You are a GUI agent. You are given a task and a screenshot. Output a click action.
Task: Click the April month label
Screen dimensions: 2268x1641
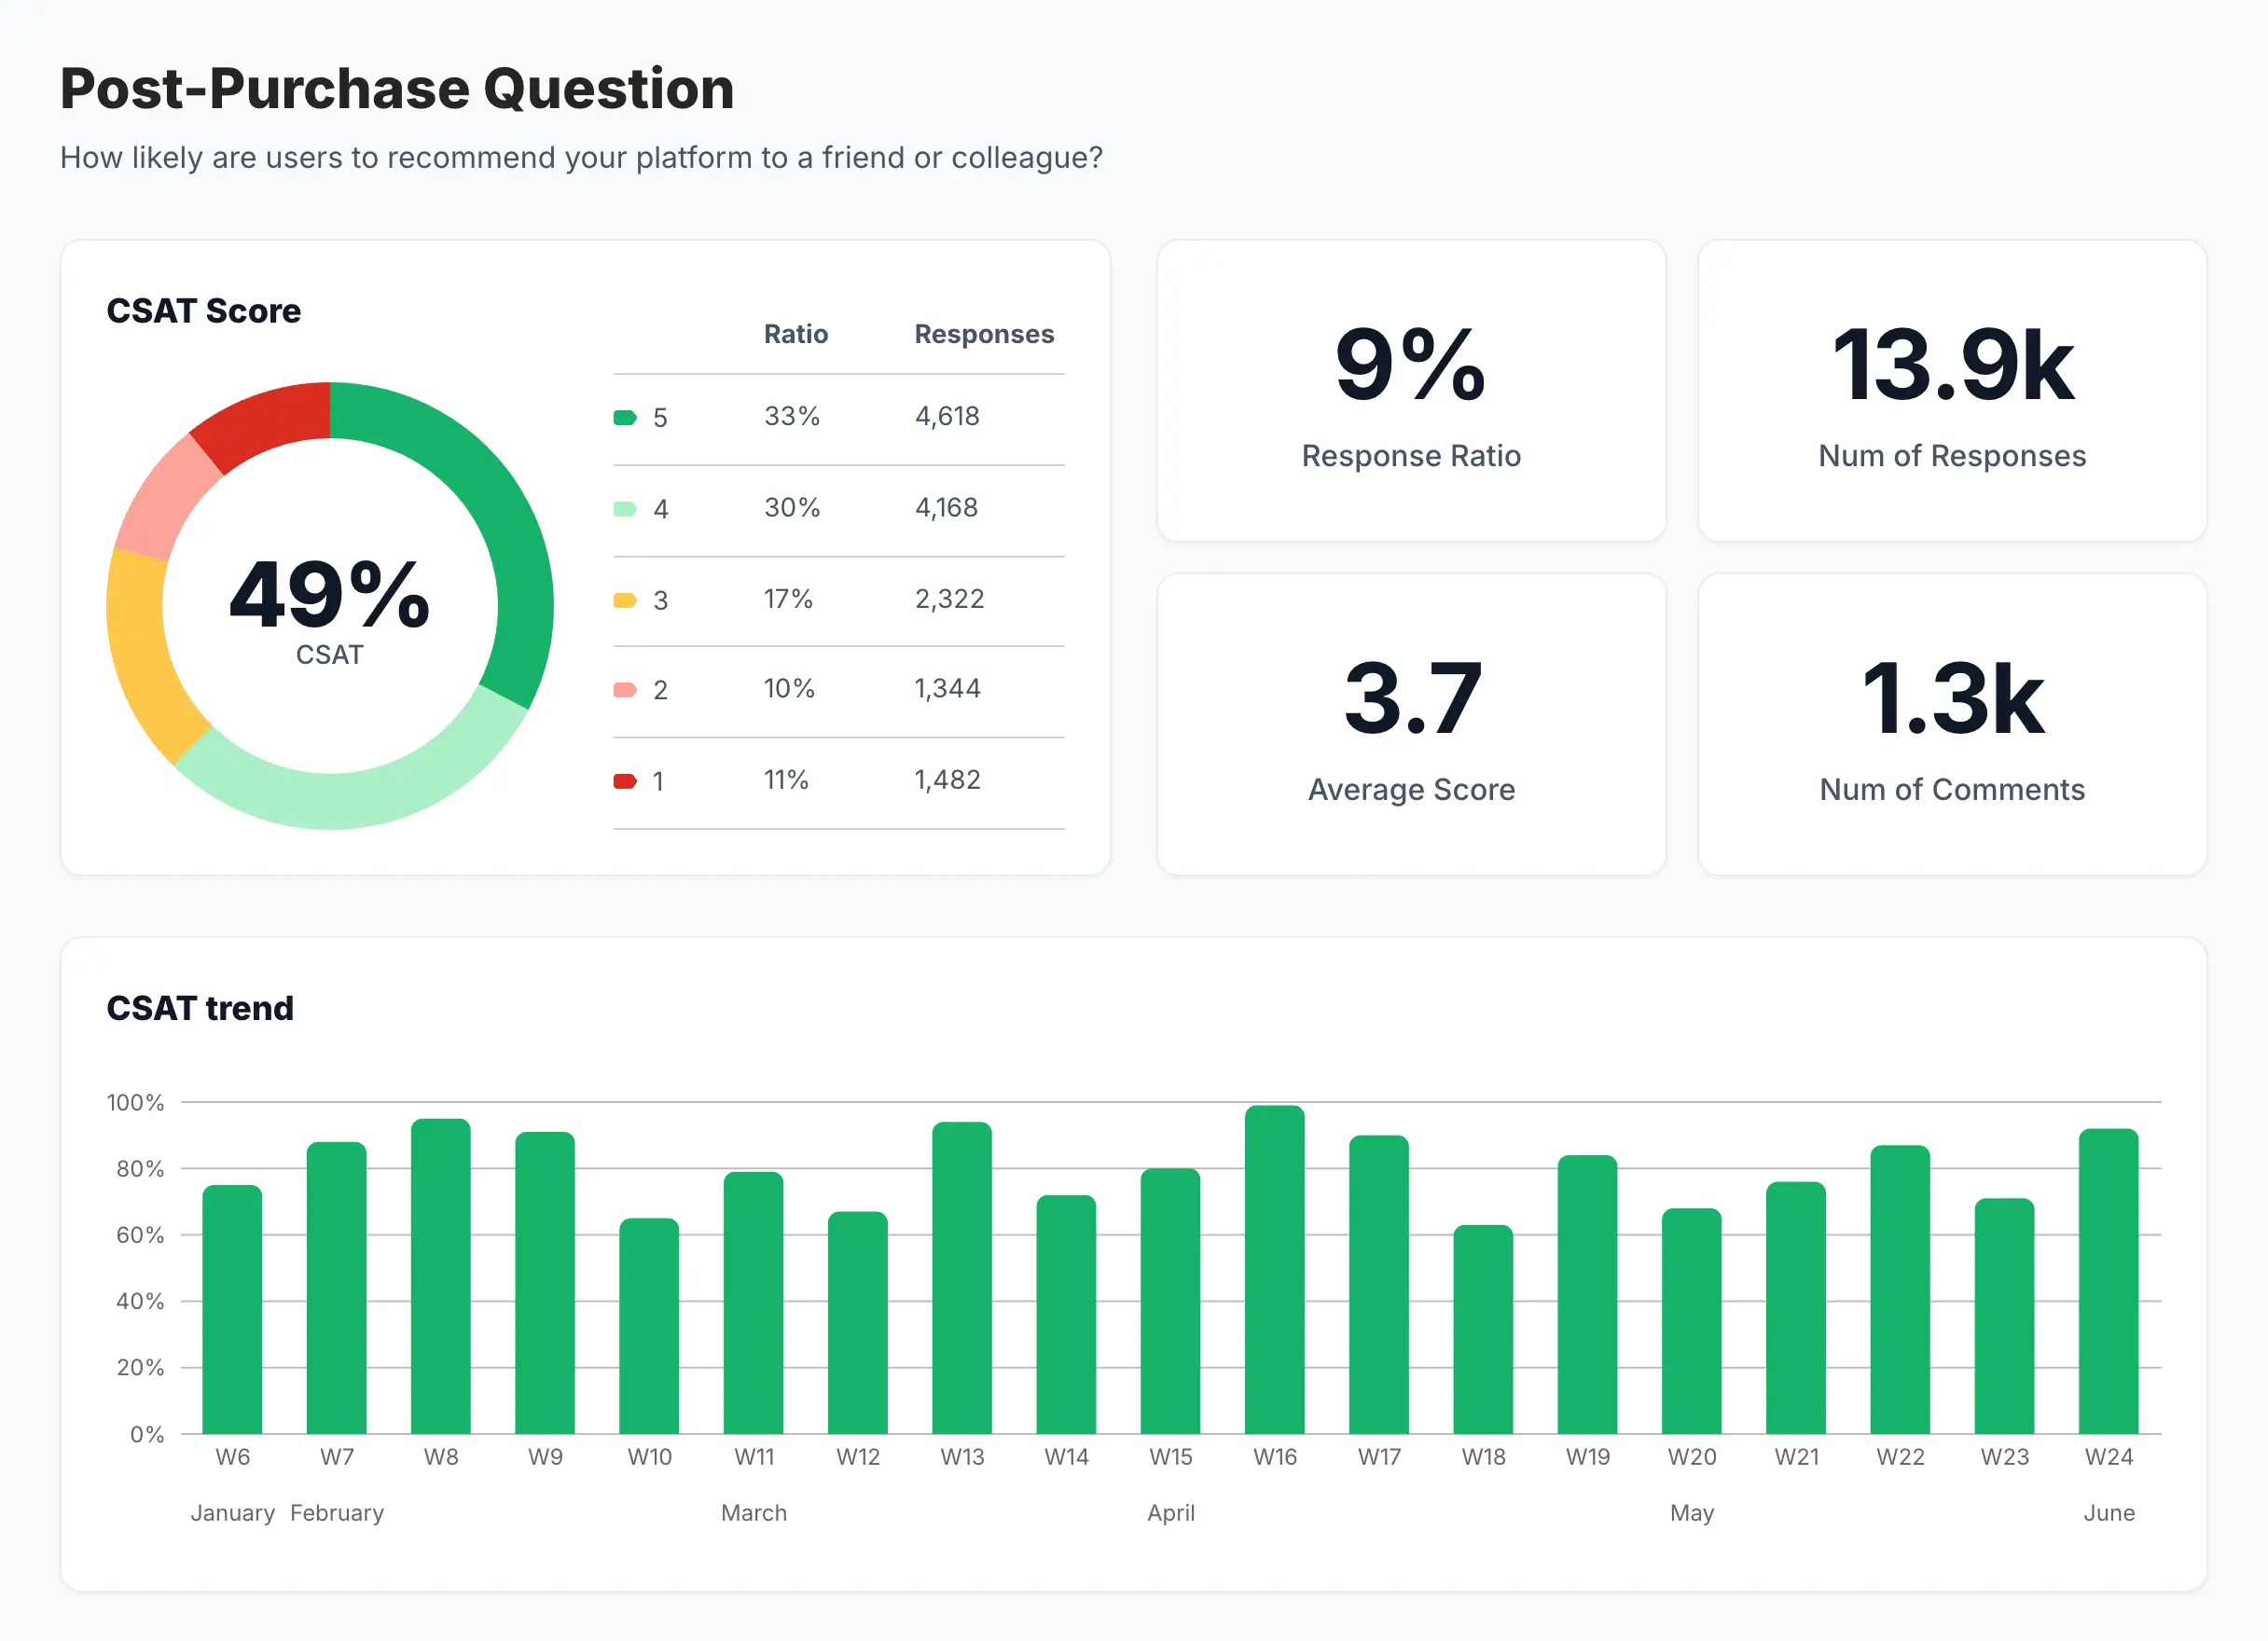1171,1513
